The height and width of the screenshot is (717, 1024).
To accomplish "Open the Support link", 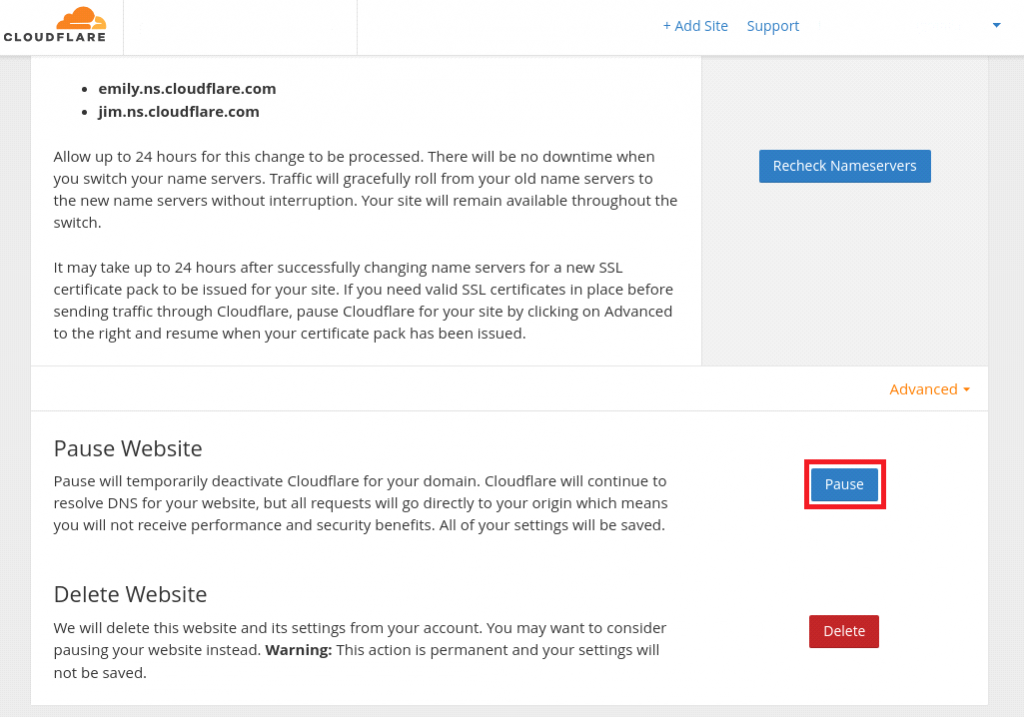I will coord(773,26).
